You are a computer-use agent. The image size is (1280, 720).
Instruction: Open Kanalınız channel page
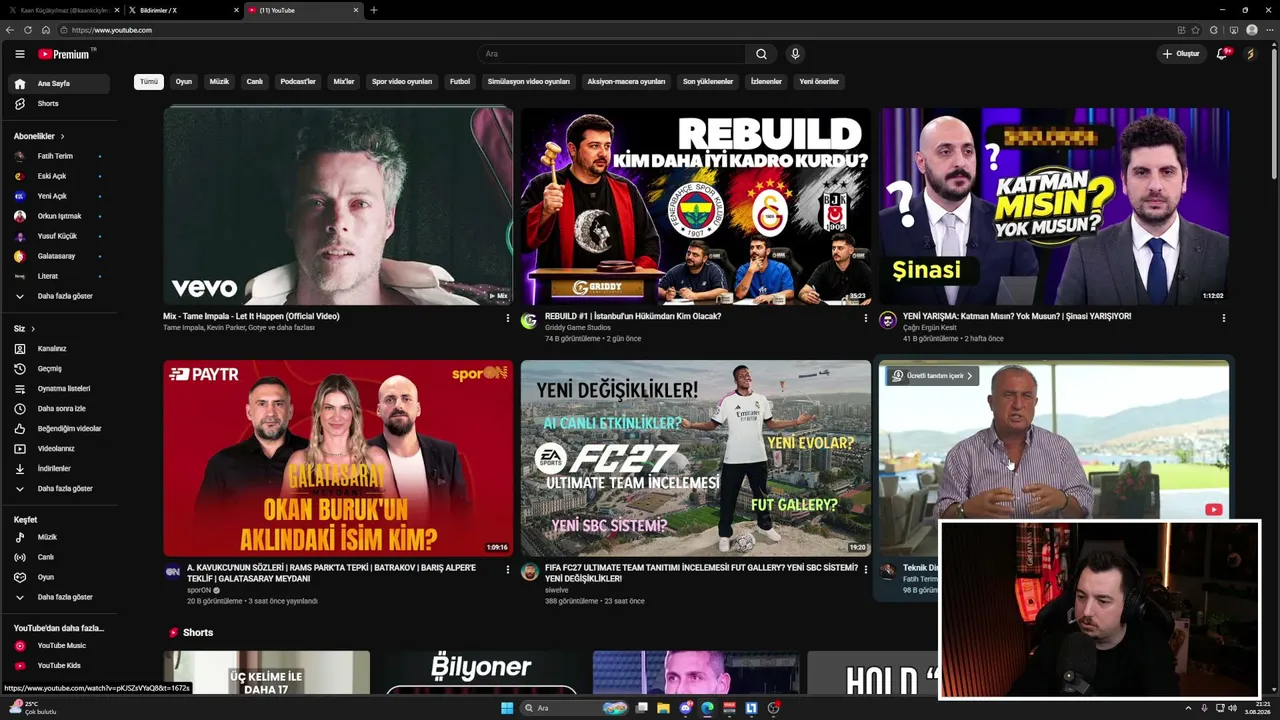(x=59, y=349)
